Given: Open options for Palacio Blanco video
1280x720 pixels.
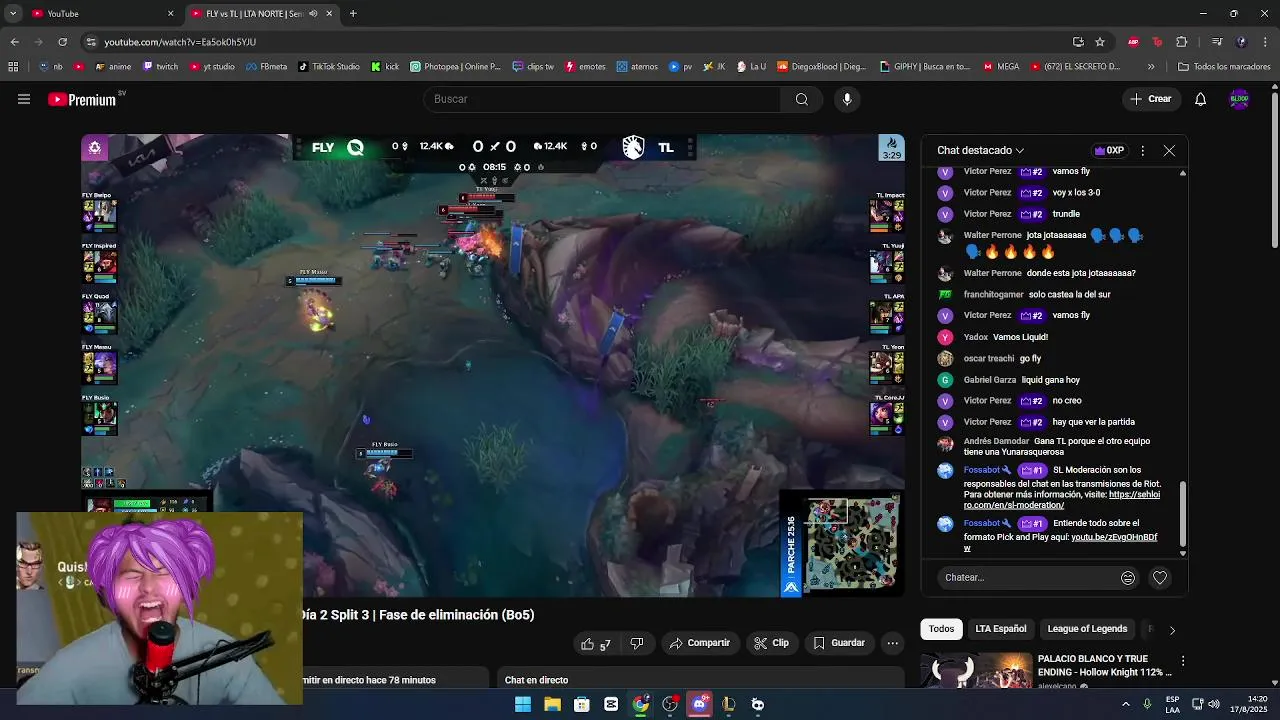Looking at the screenshot, I should [1183, 661].
